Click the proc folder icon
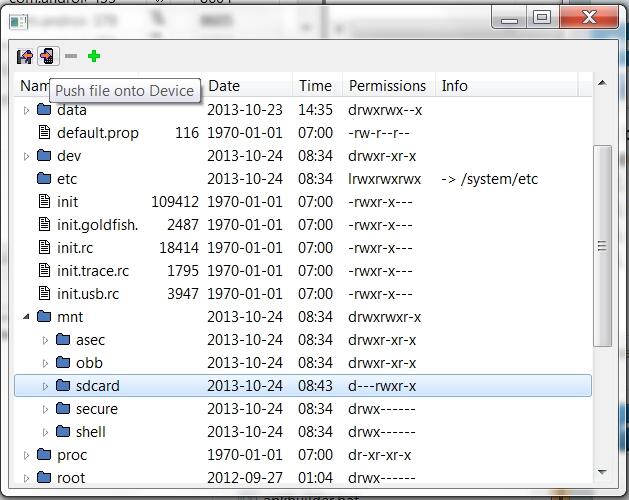629x500 pixels. coord(44,454)
